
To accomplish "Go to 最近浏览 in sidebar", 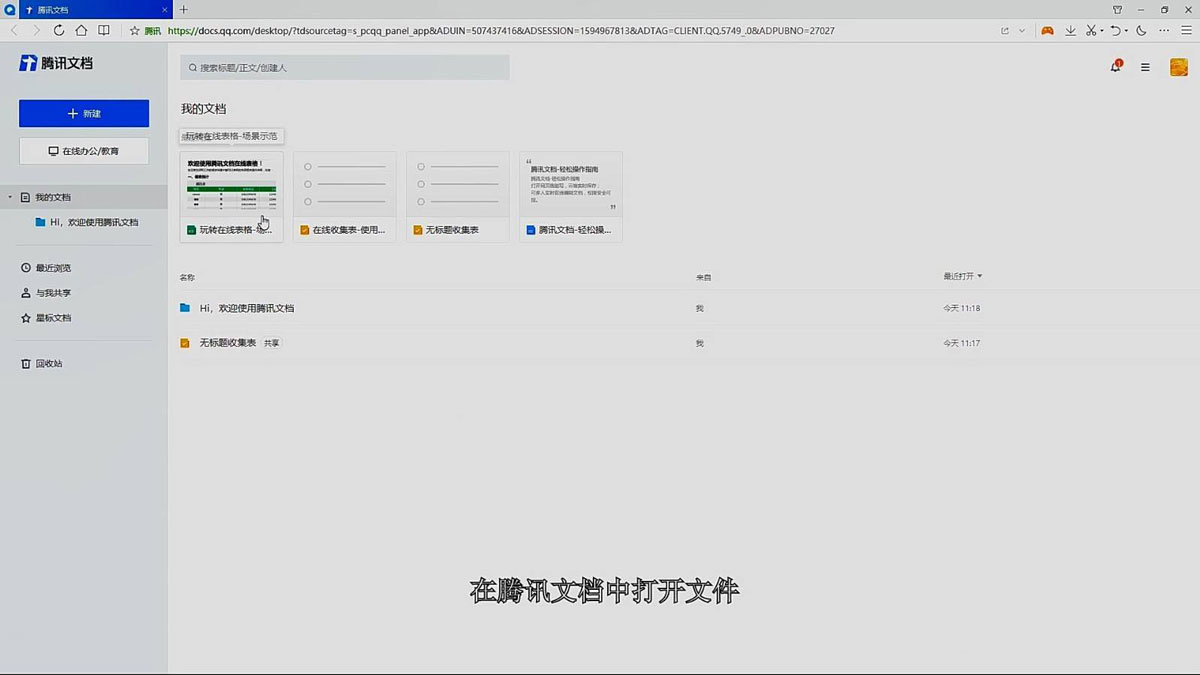I will (53, 268).
